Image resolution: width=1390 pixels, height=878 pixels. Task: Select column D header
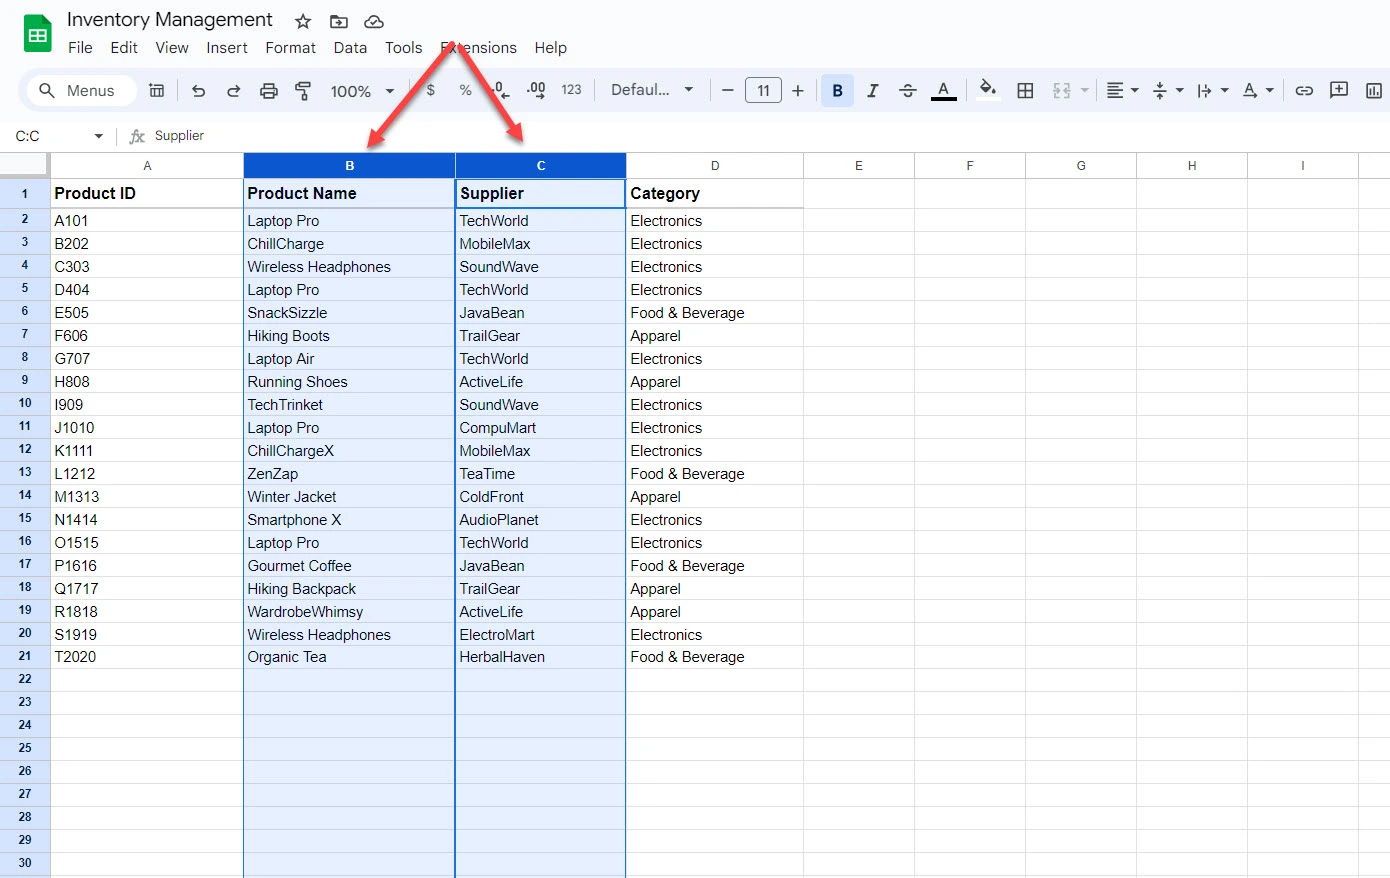point(715,166)
